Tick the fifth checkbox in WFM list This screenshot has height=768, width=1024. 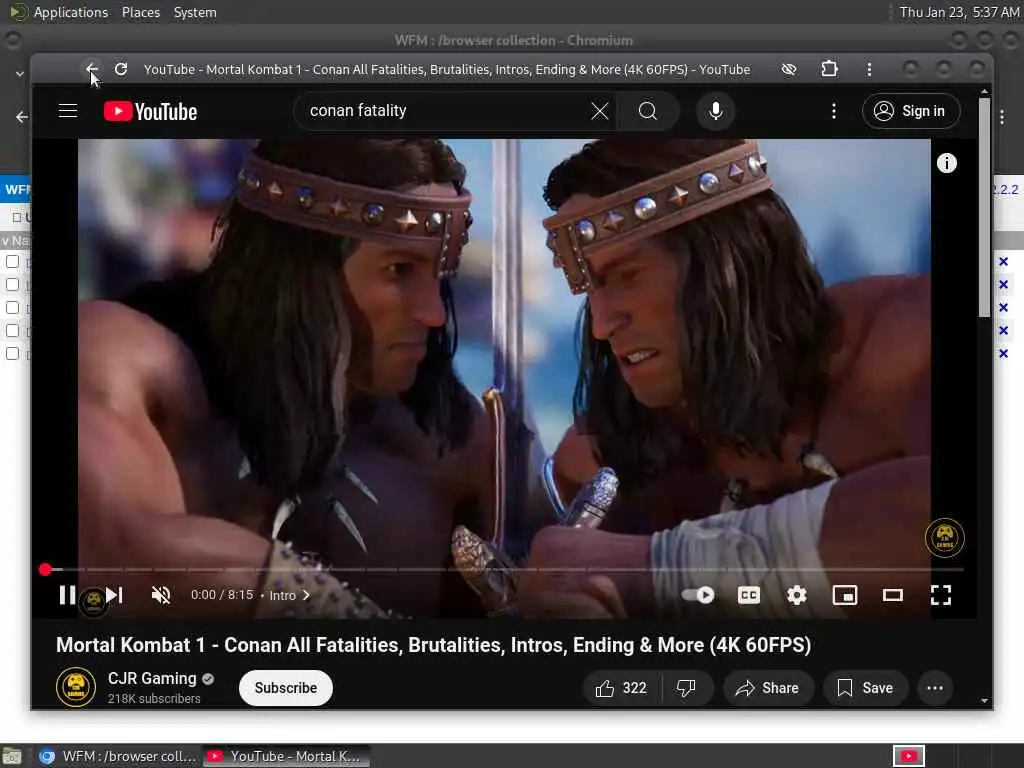pyautogui.click(x=12, y=353)
